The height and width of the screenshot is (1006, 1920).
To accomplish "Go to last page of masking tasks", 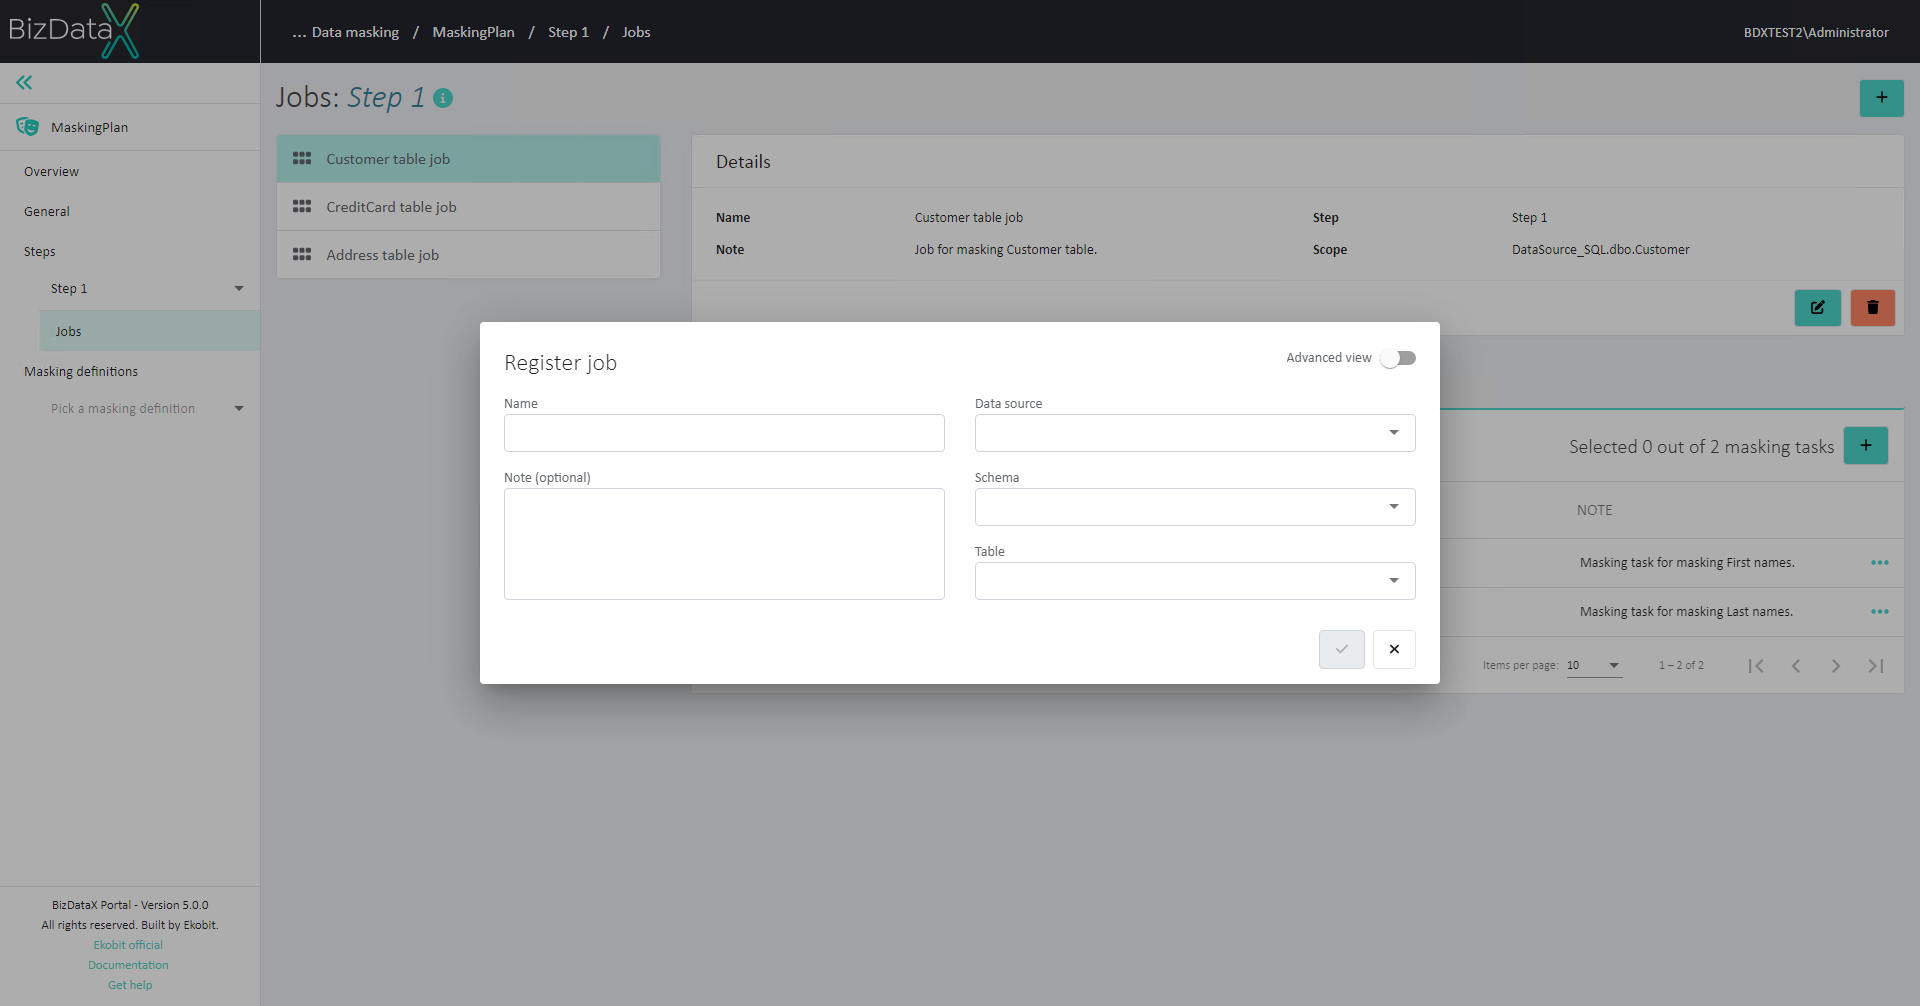I will (1876, 666).
